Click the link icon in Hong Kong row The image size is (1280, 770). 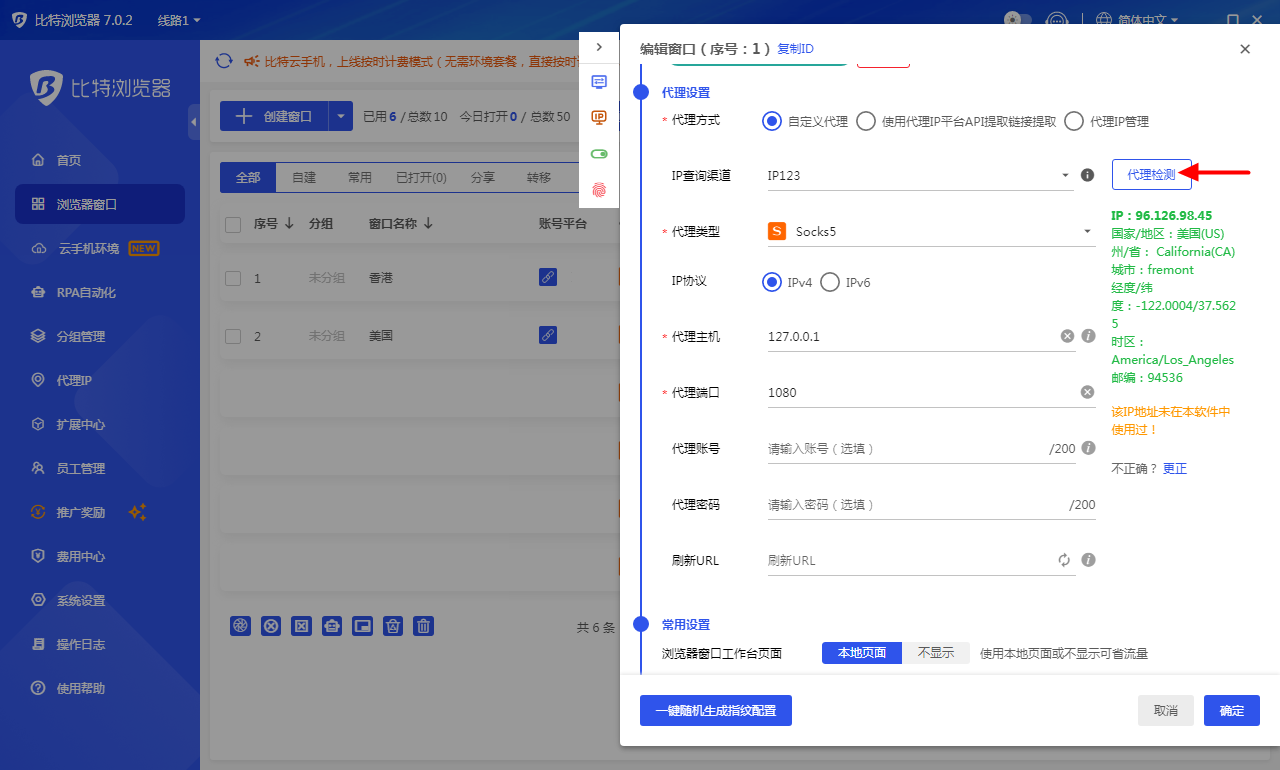(x=547, y=277)
